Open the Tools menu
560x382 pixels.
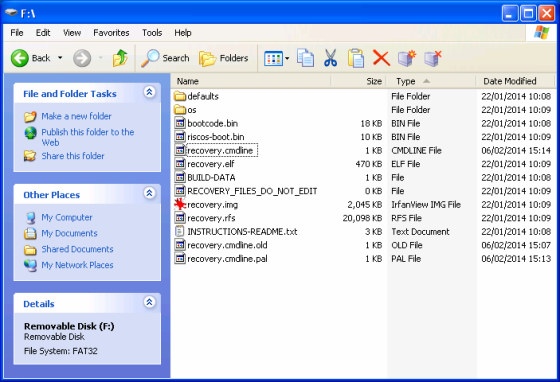(152, 33)
